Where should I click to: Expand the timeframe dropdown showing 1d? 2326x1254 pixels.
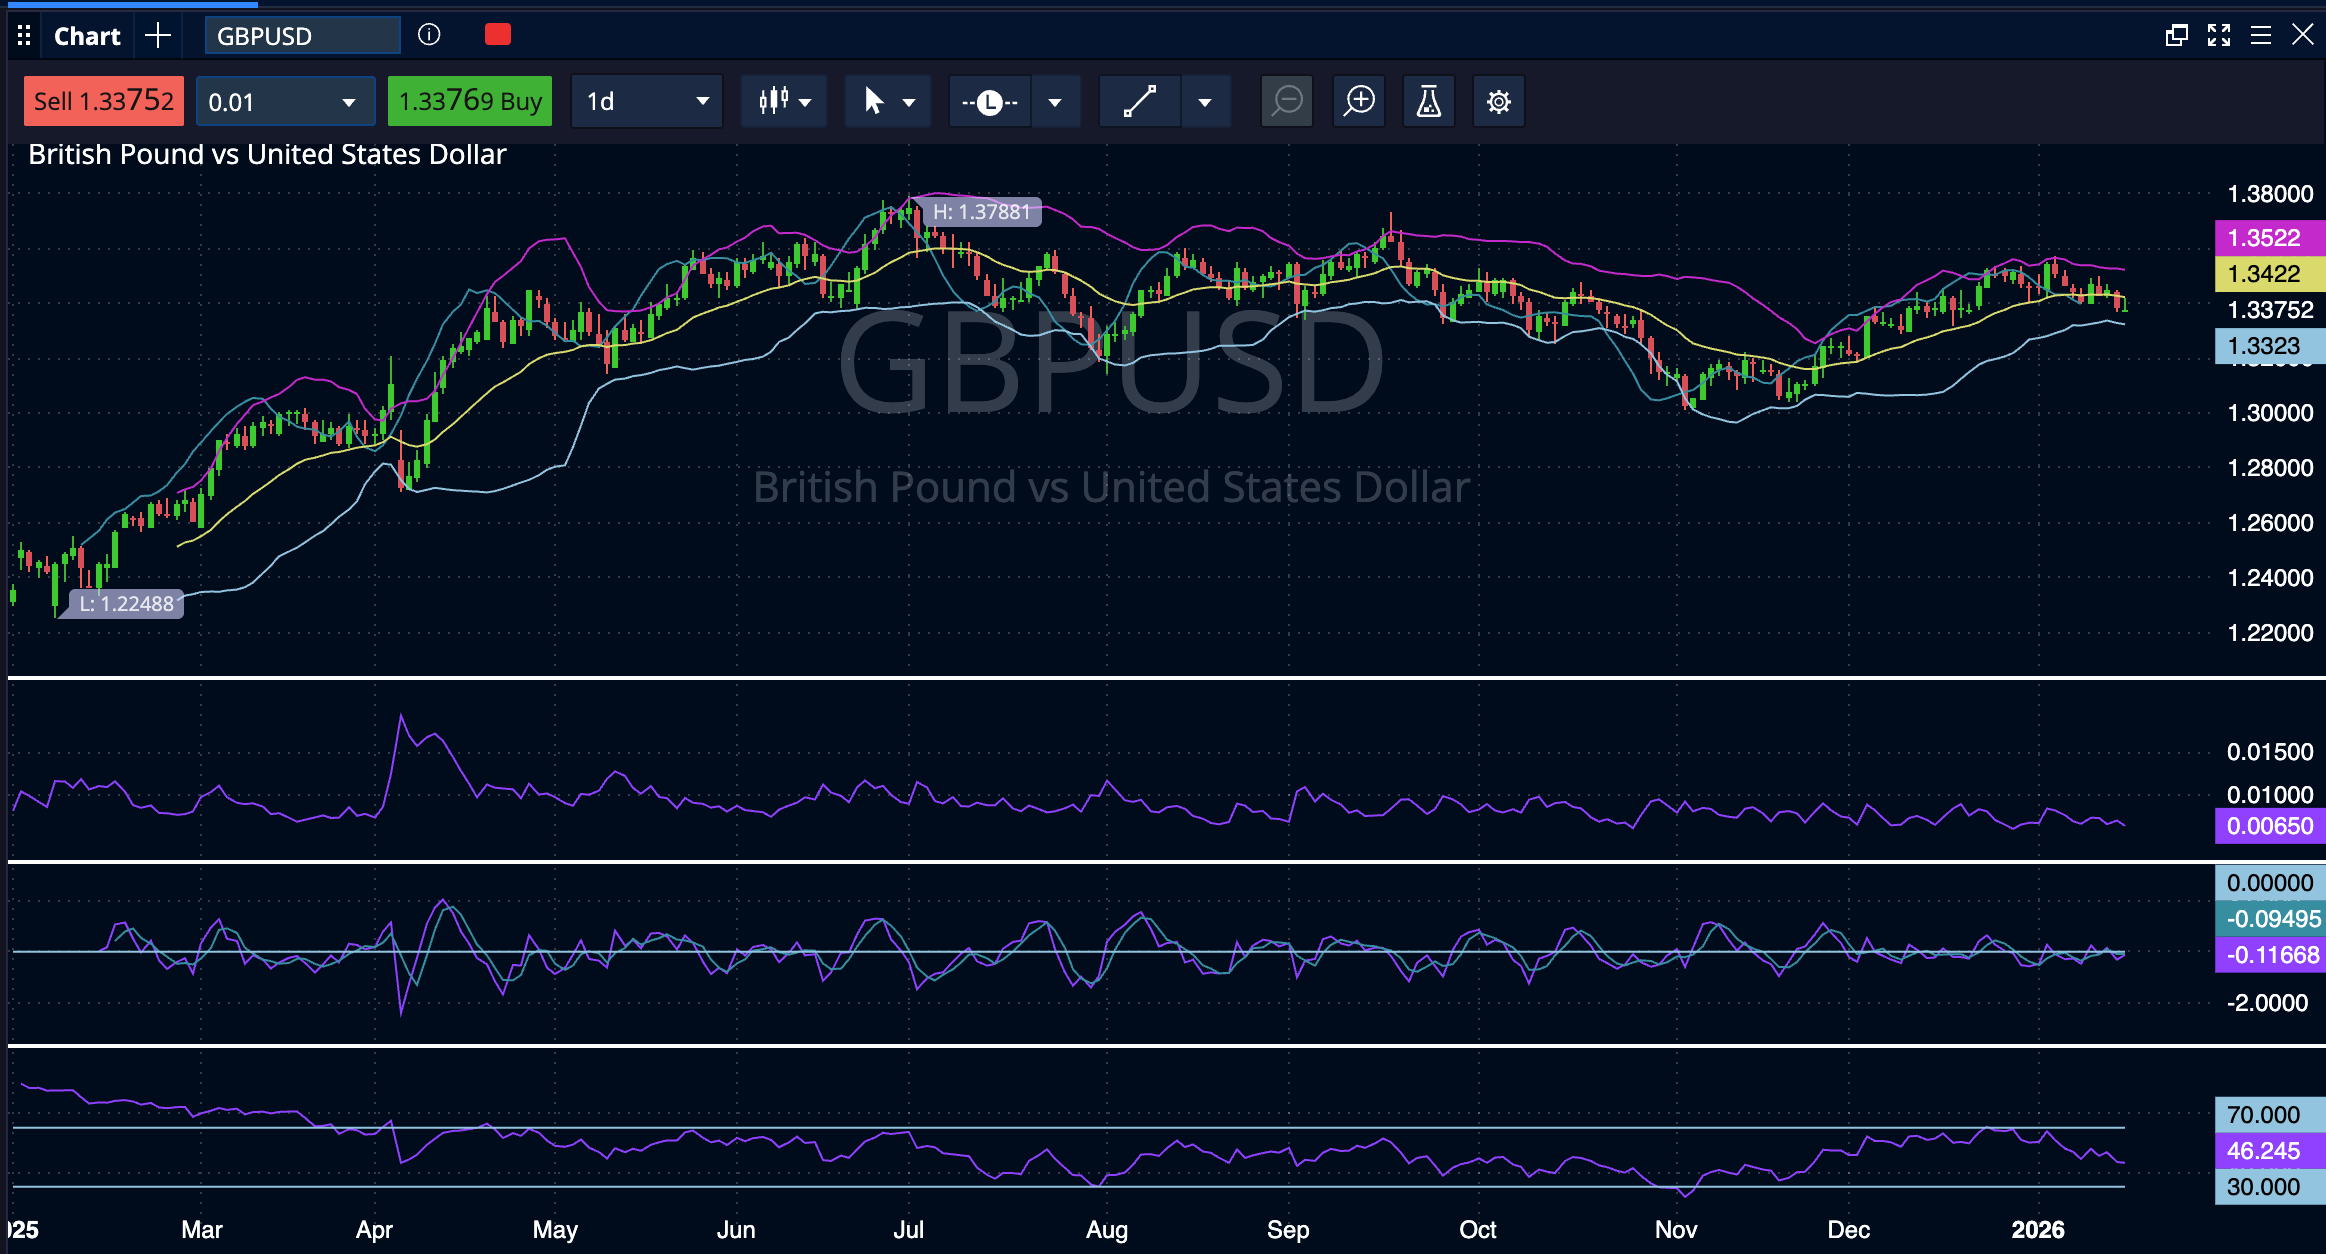click(x=700, y=101)
